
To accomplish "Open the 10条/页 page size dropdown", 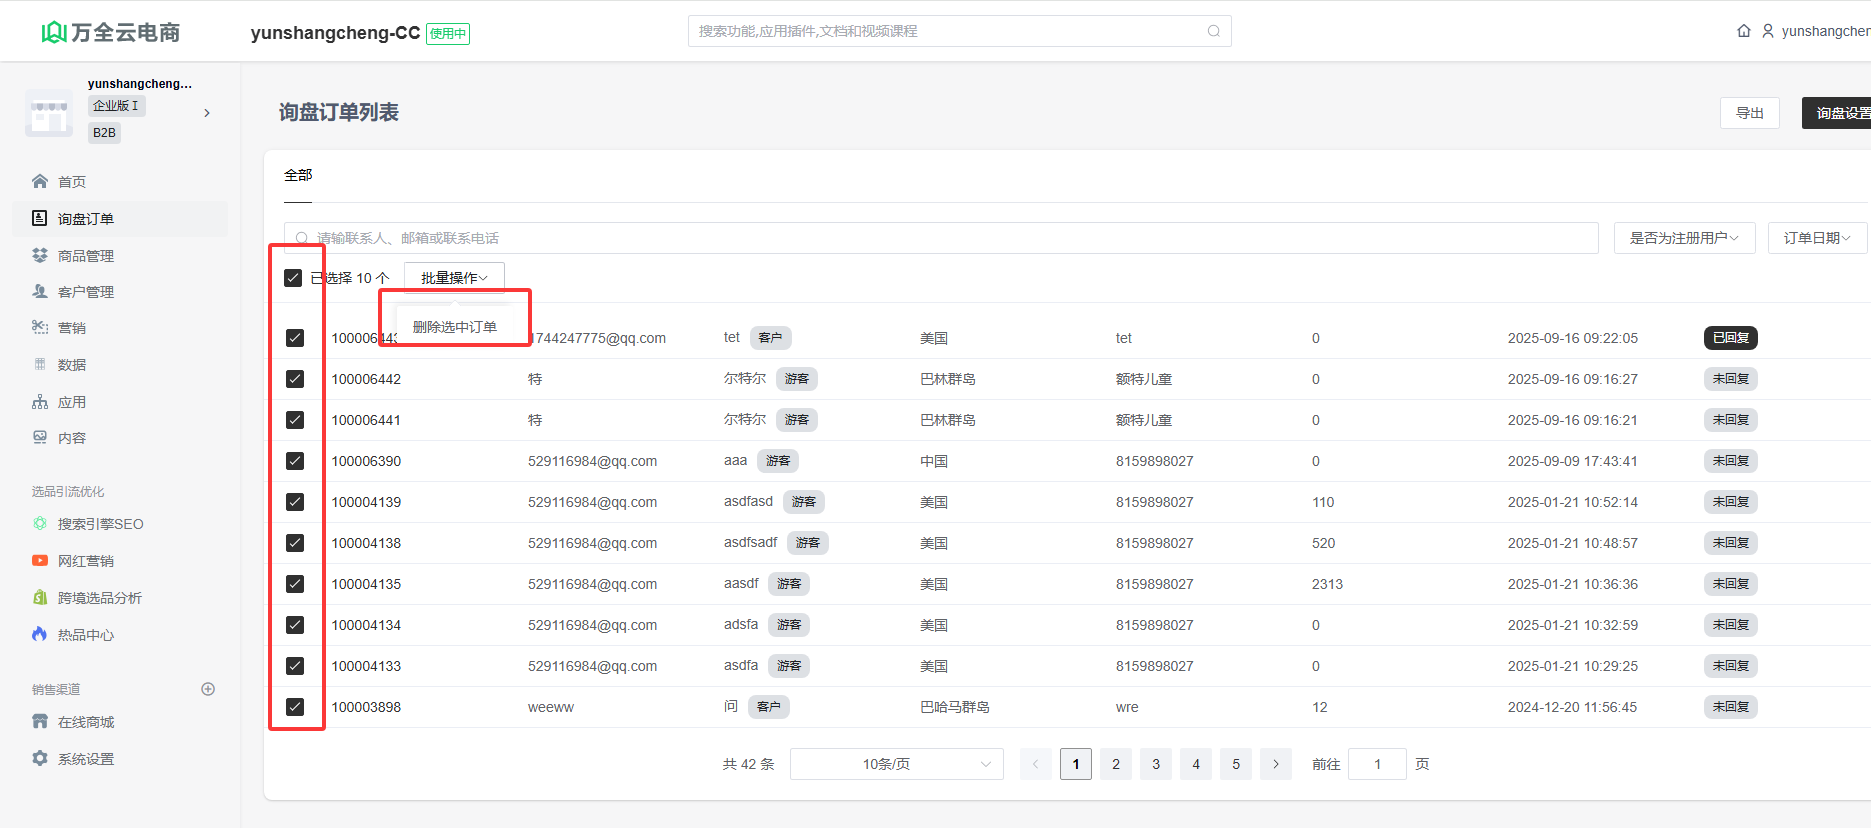I will click(896, 764).
